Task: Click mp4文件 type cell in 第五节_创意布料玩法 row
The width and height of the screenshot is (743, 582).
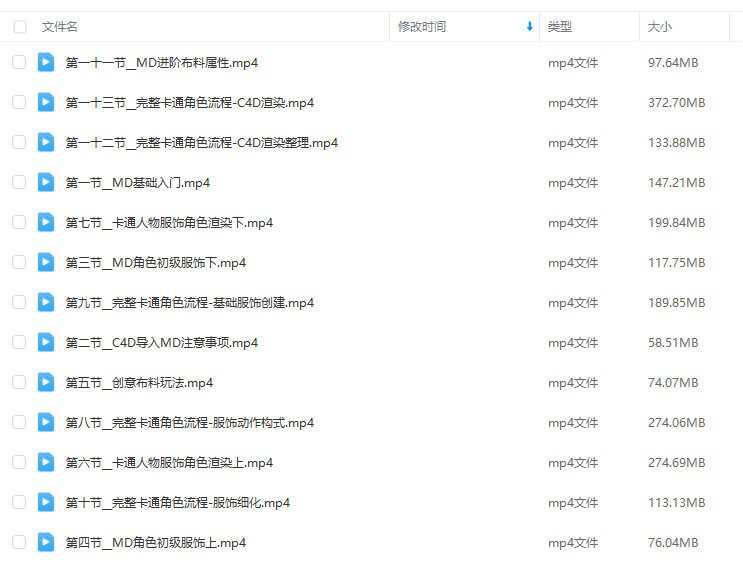Action: tap(573, 382)
